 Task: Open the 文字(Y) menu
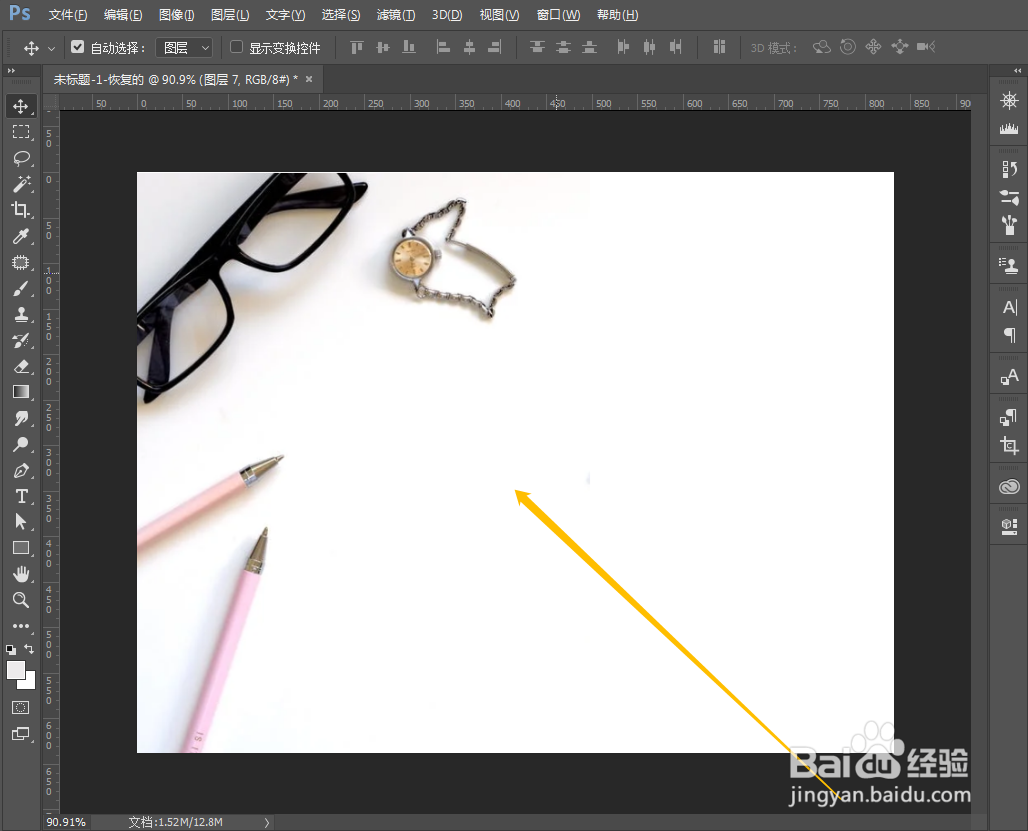click(285, 14)
